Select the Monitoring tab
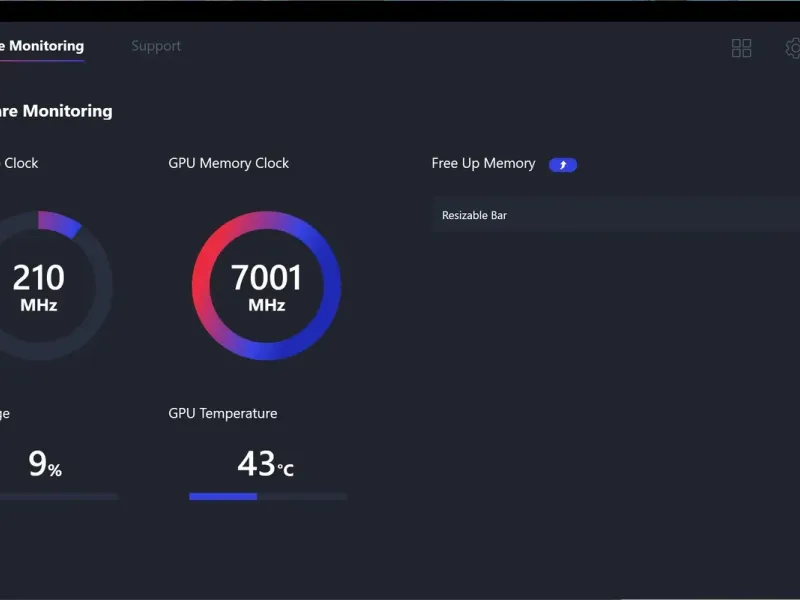The image size is (800, 600). 42,46
